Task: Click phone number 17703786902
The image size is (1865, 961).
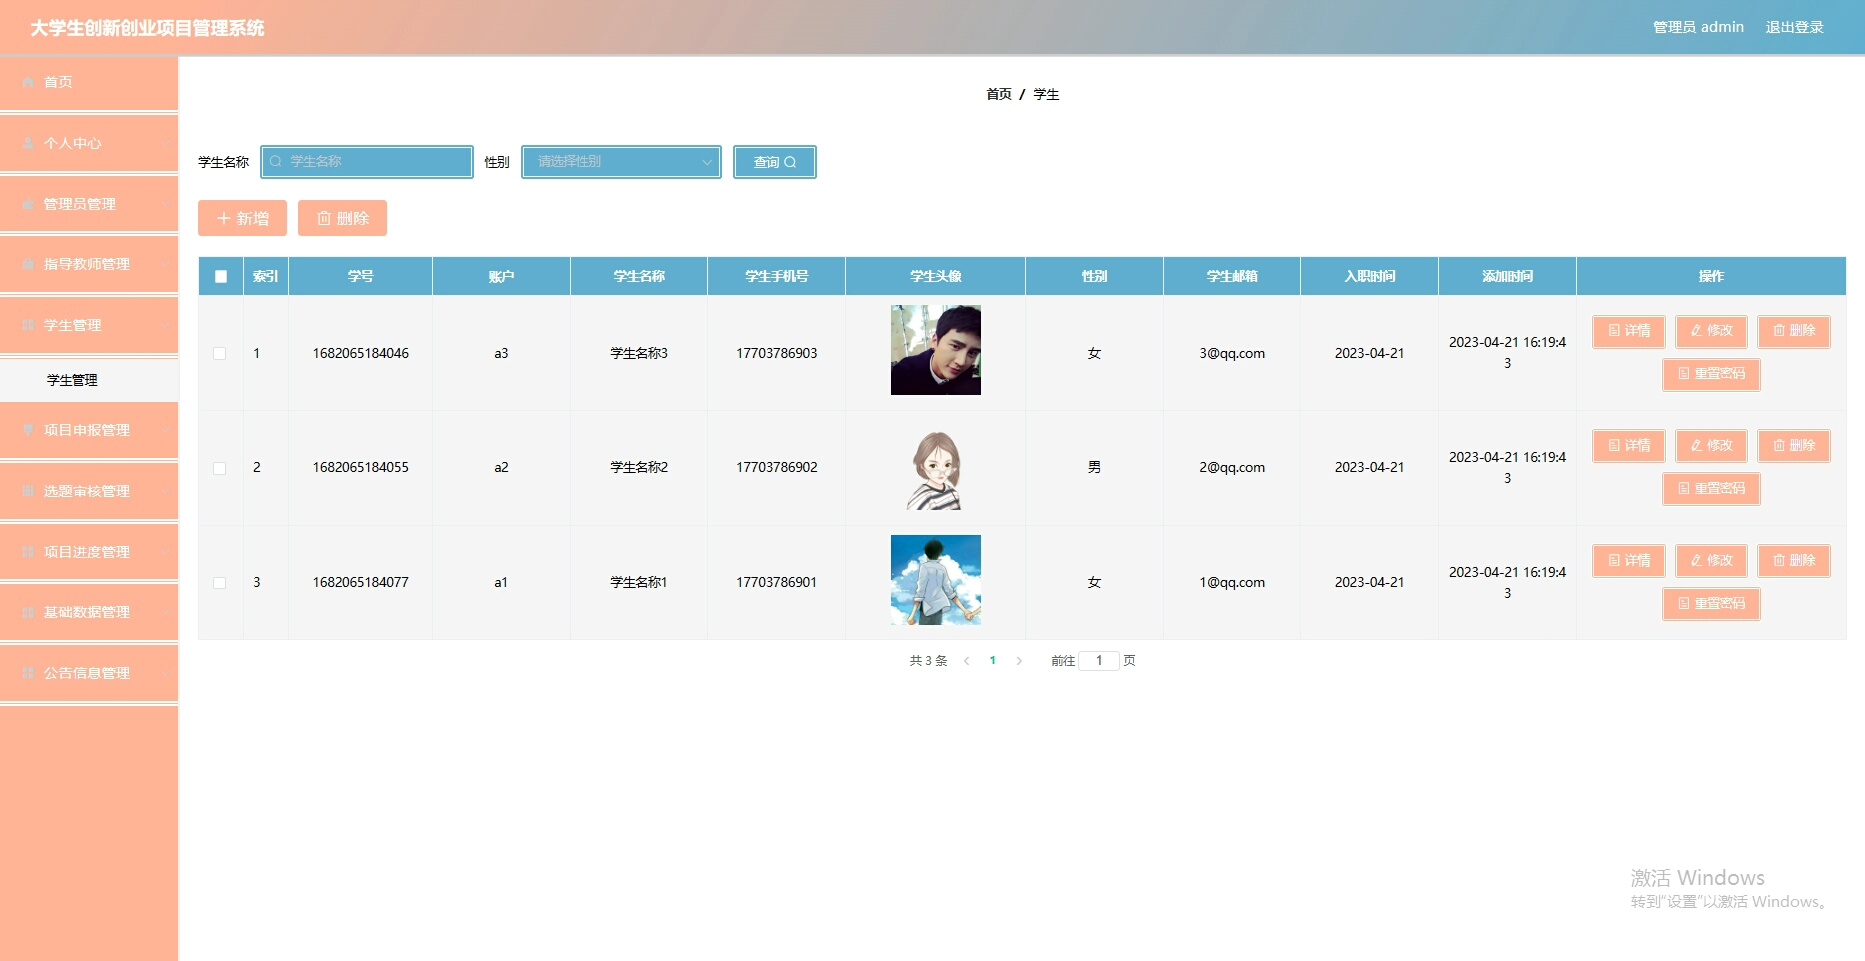Action: [x=777, y=468]
